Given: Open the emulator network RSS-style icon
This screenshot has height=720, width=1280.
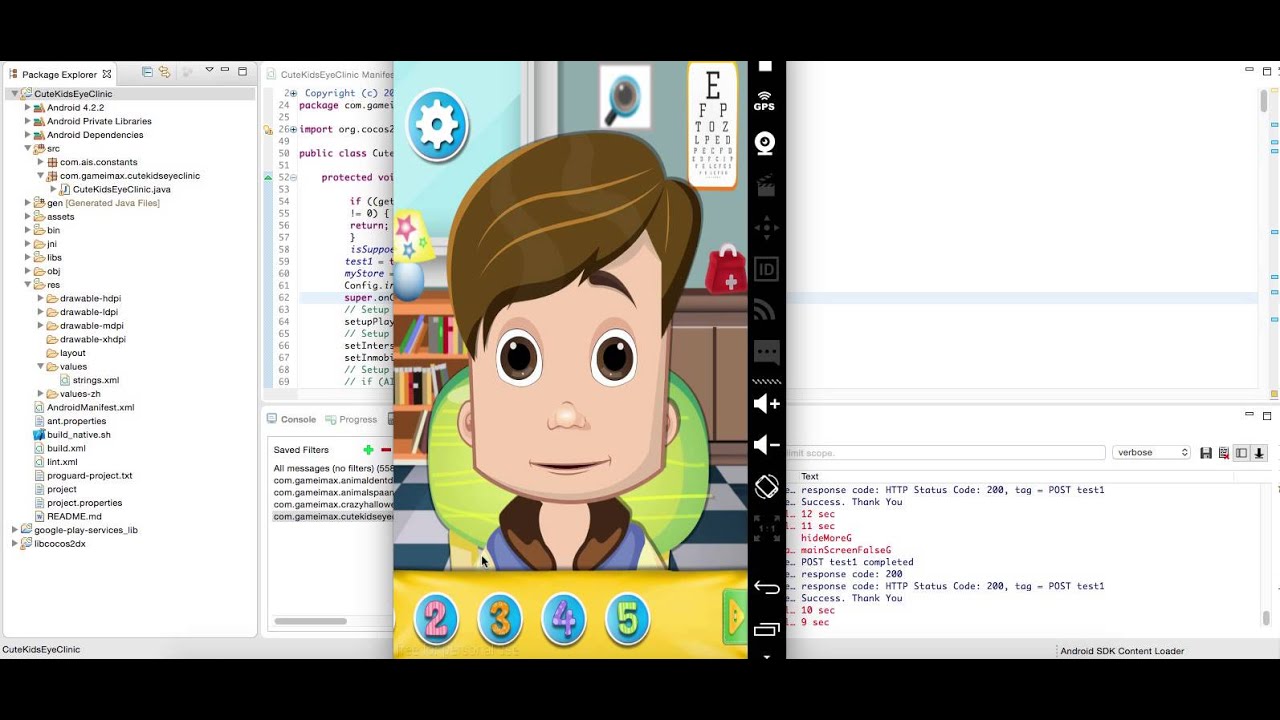Looking at the screenshot, I should [765, 310].
